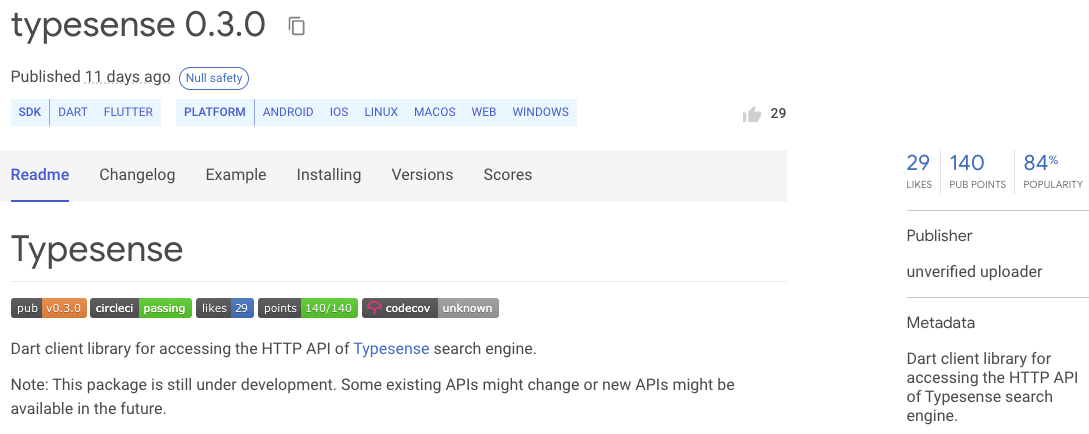Click the 140 PUB POINTS score

977,171
